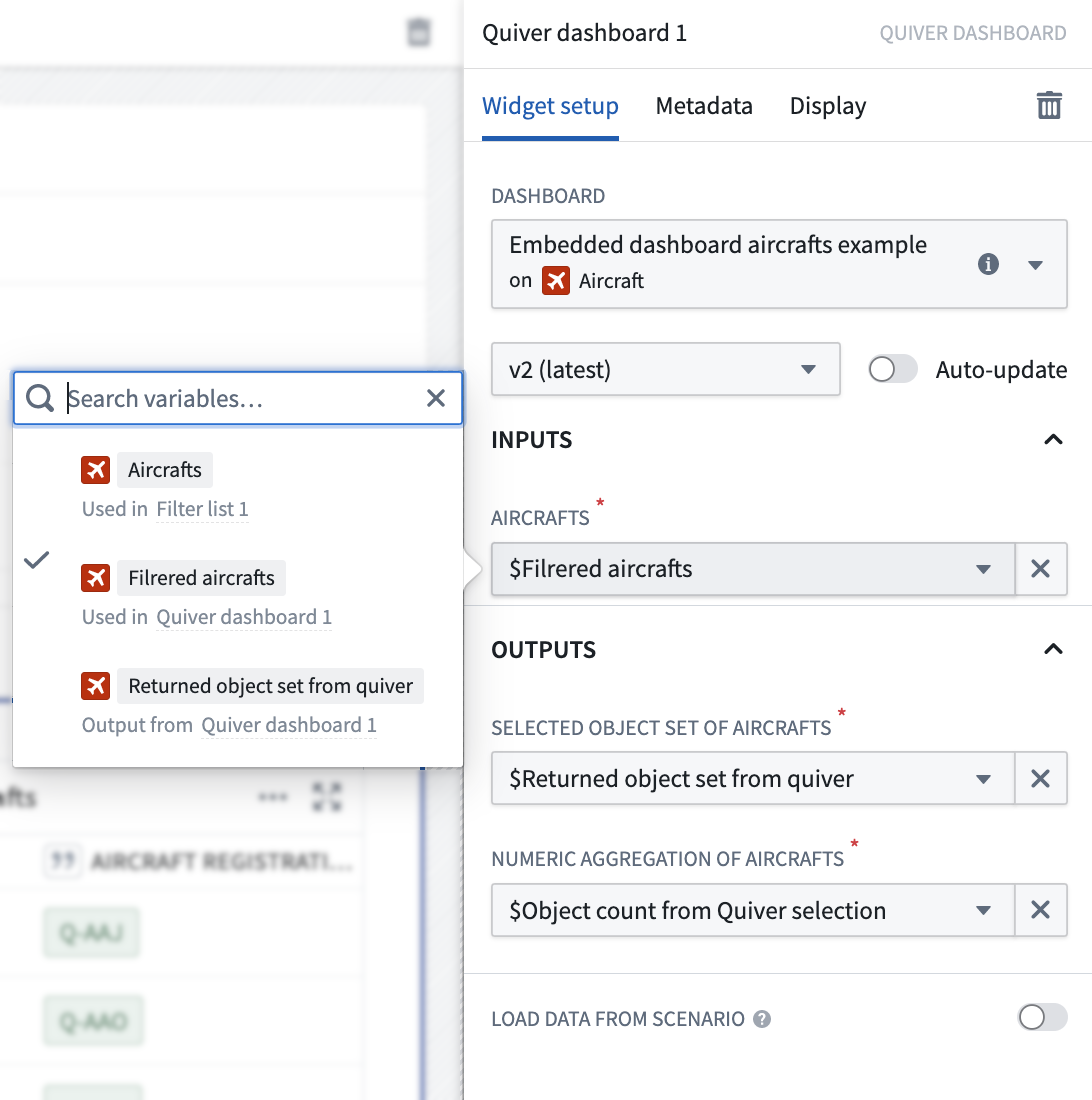Collapse the Inputs section

(x=1053, y=440)
